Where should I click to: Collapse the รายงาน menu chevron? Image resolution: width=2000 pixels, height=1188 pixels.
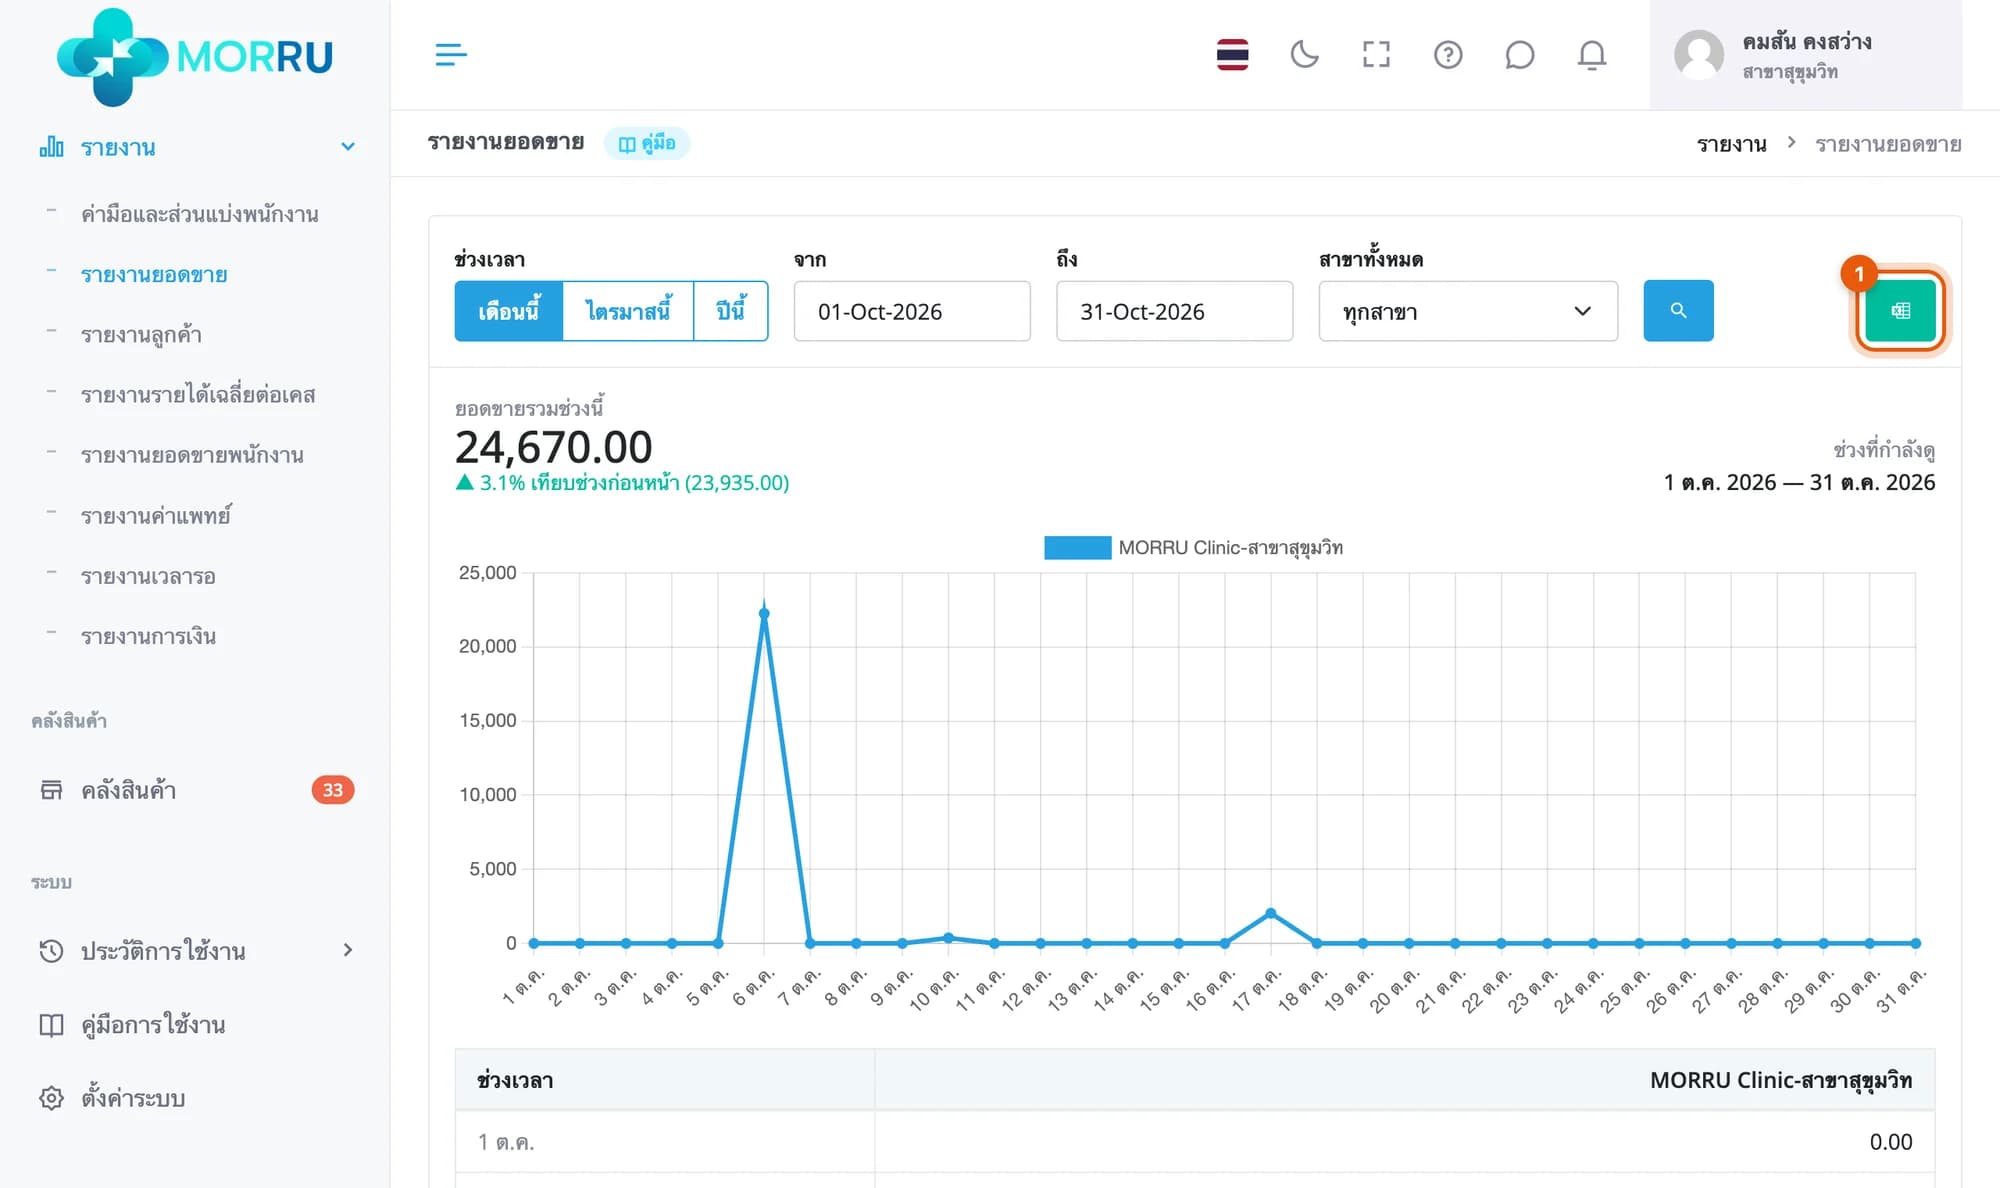point(348,147)
